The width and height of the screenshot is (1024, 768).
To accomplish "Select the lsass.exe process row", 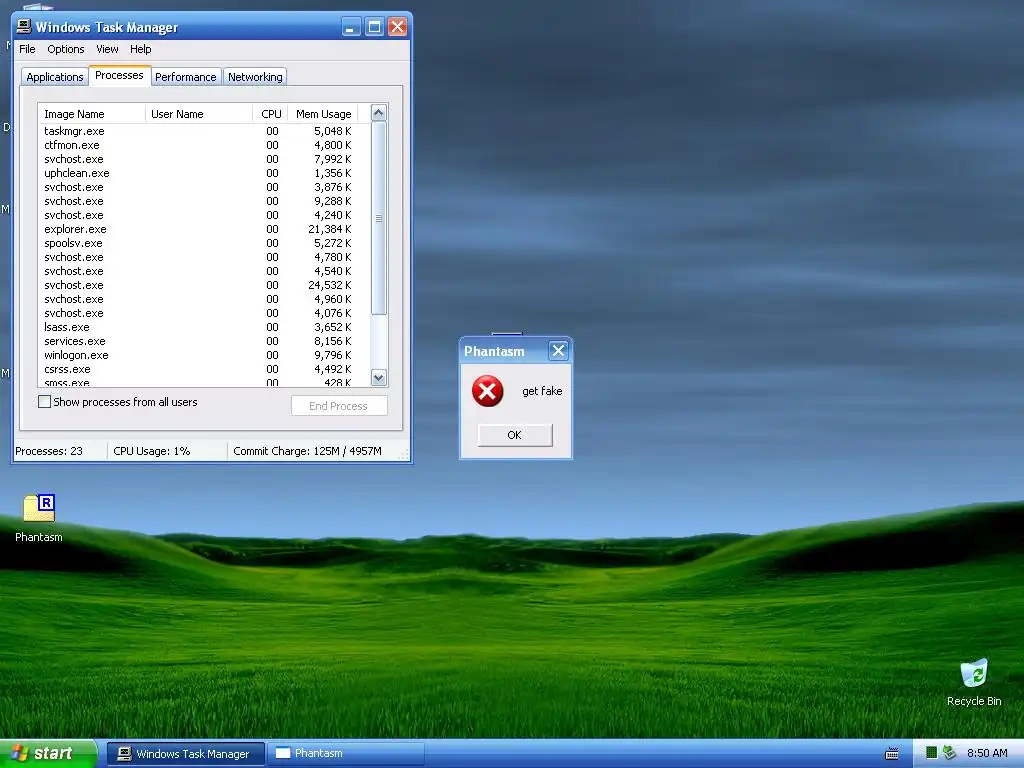I will coord(203,327).
